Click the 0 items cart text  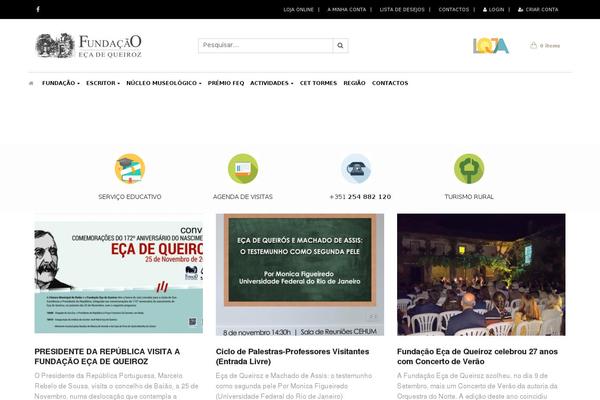click(x=550, y=46)
